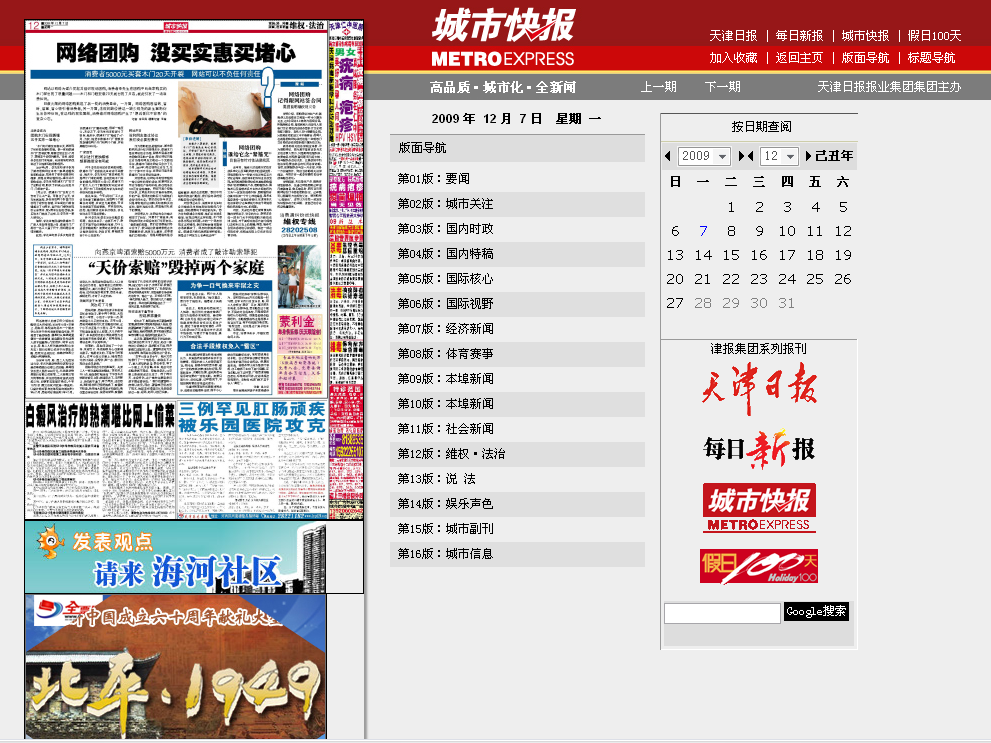Go to 上一期 previous issue

(659, 87)
